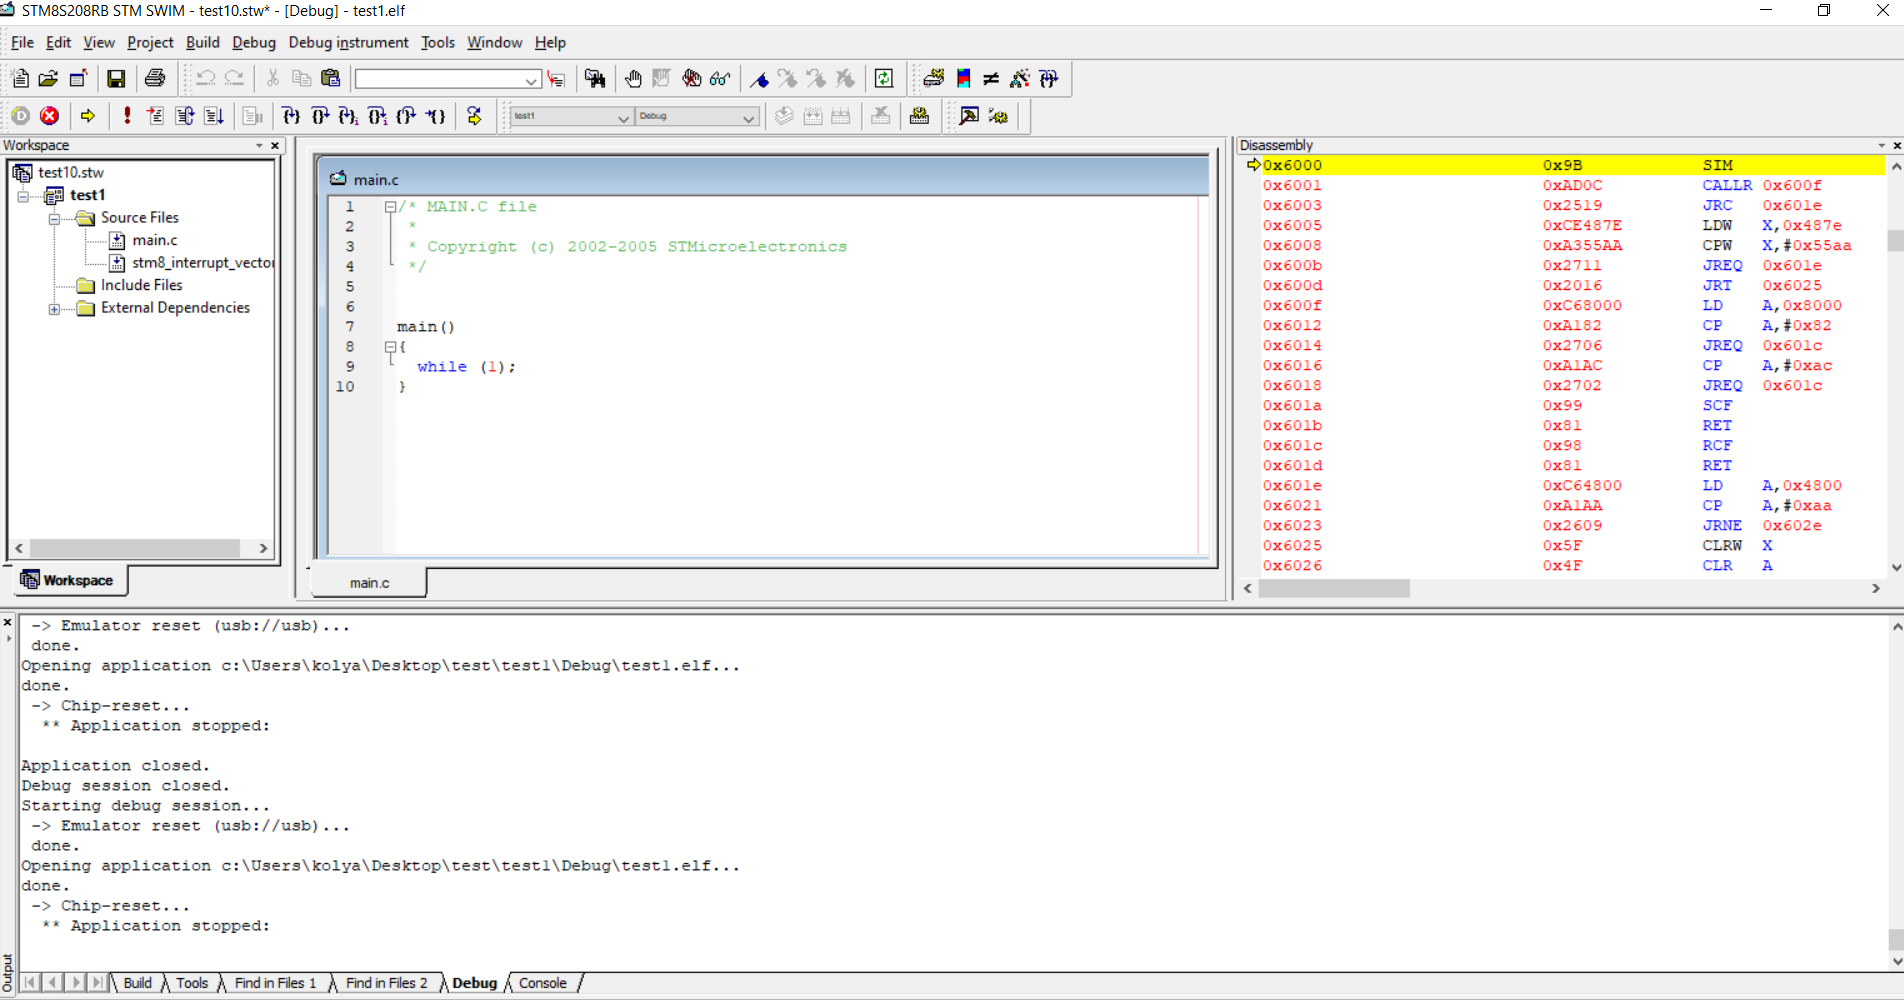Expand the External Dependencies folder

coord(54,308)
